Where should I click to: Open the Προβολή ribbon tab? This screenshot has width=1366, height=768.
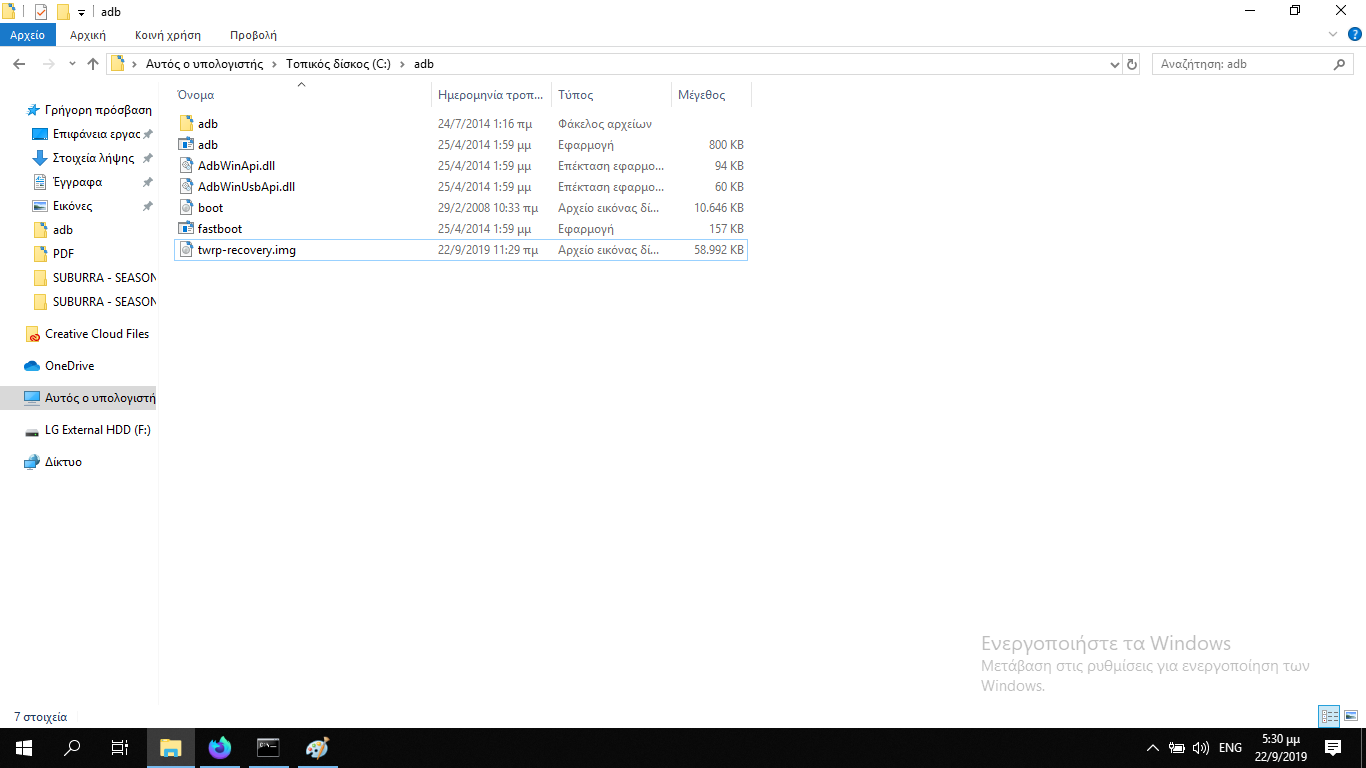(253, 35)
